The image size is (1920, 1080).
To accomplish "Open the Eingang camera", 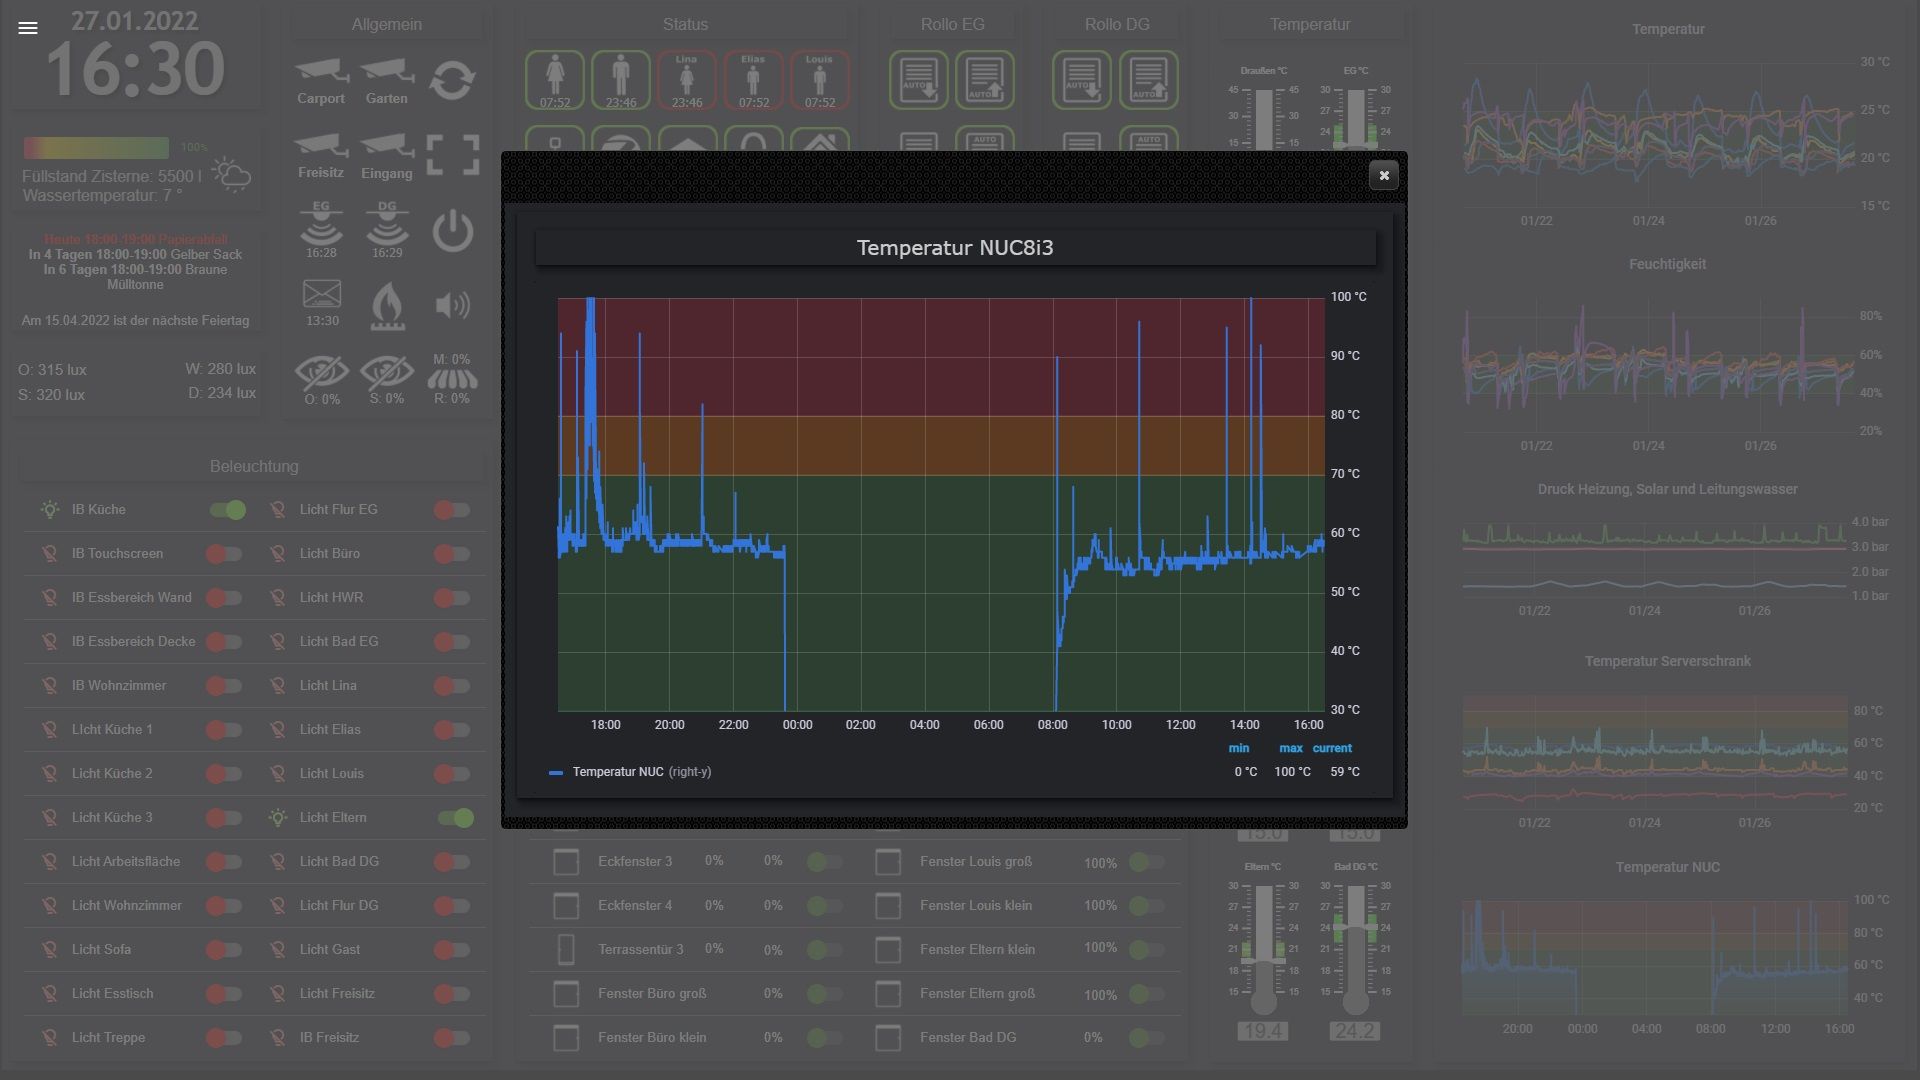I will pos(387,146).
